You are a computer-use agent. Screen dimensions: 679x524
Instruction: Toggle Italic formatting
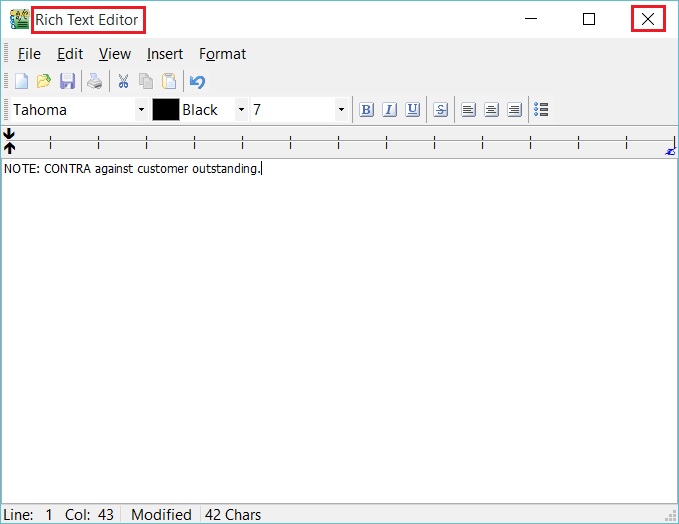[389, 110]
